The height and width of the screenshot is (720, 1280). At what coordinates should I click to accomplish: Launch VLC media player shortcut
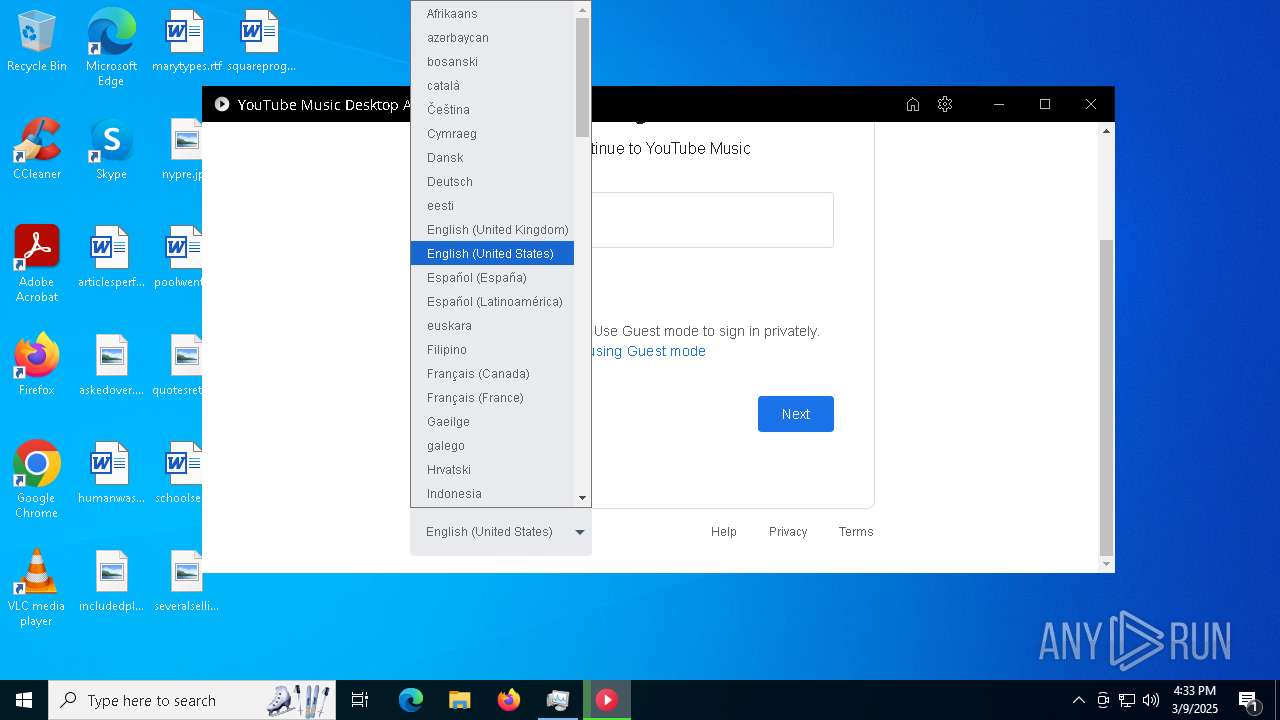coord(37,588)
